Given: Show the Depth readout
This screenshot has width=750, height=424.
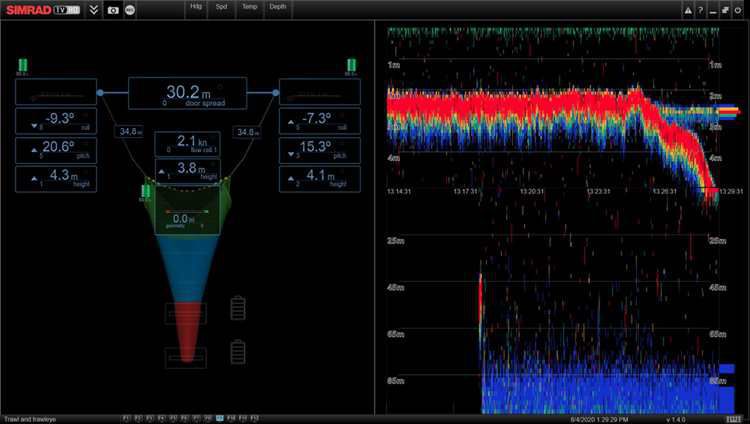Looking at the screenshot, I should coord(277,7).
